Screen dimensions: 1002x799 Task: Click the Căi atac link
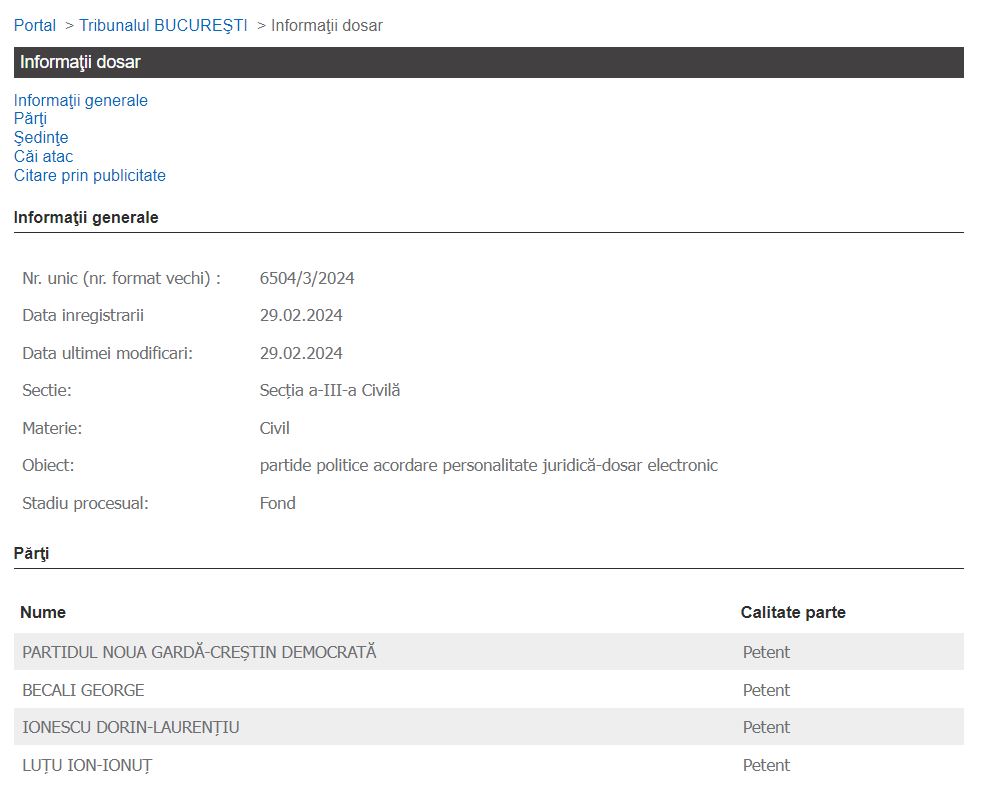43,157
